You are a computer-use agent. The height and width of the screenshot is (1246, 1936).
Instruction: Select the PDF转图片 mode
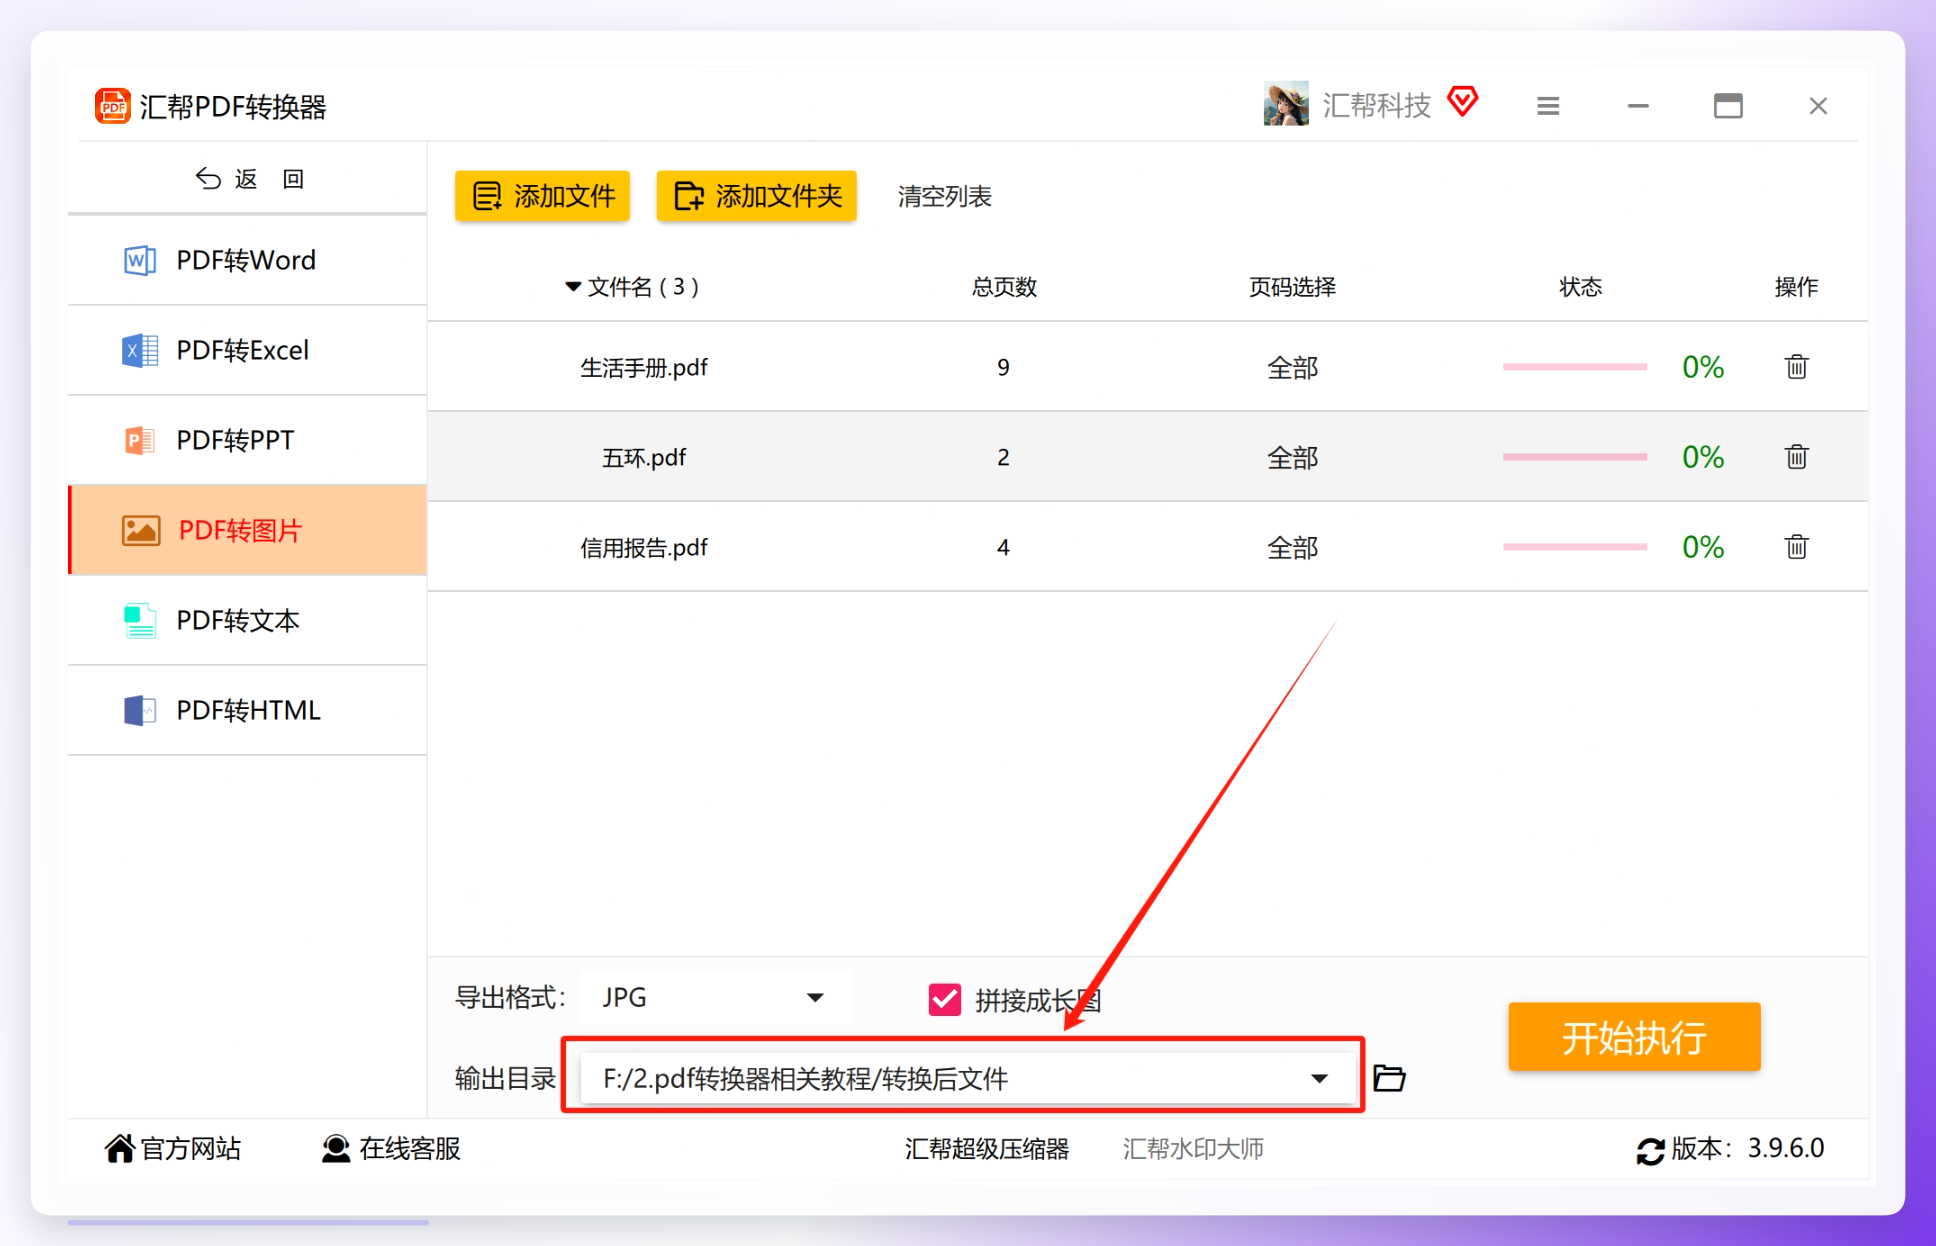(x=247, y=530)
